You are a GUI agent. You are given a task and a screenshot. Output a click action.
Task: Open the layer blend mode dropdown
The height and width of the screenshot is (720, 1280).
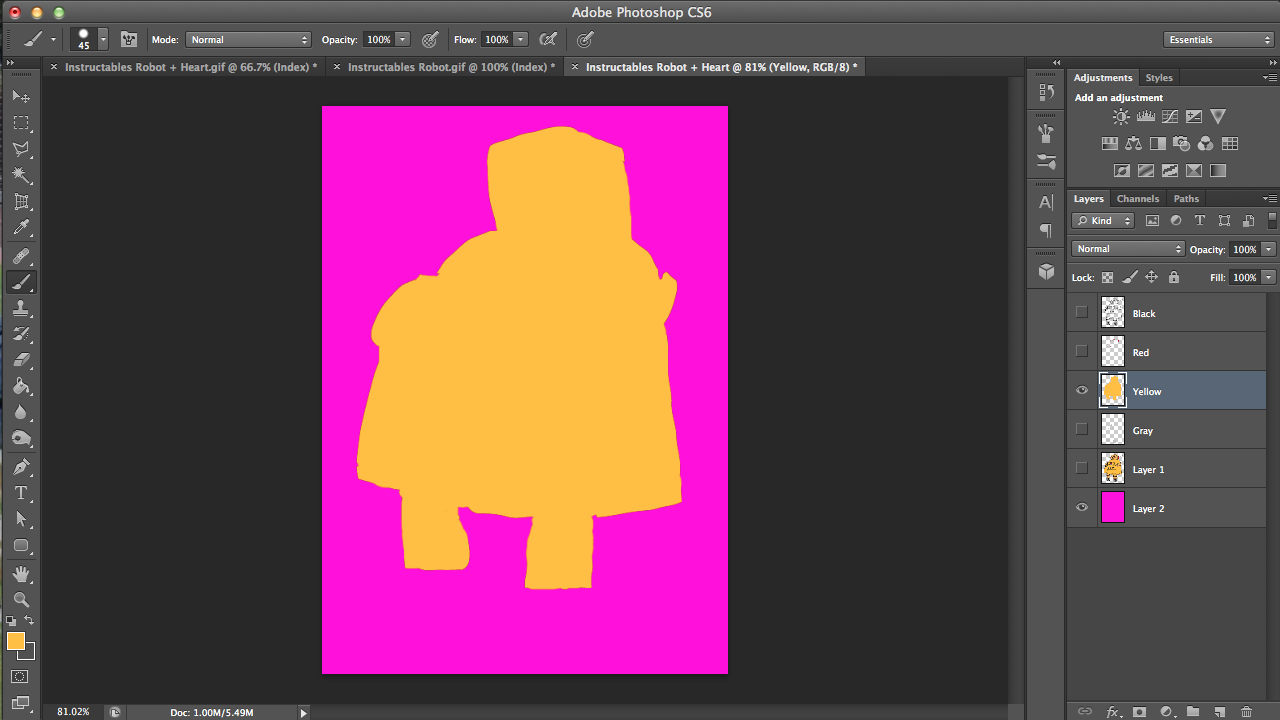(1128, 249)
